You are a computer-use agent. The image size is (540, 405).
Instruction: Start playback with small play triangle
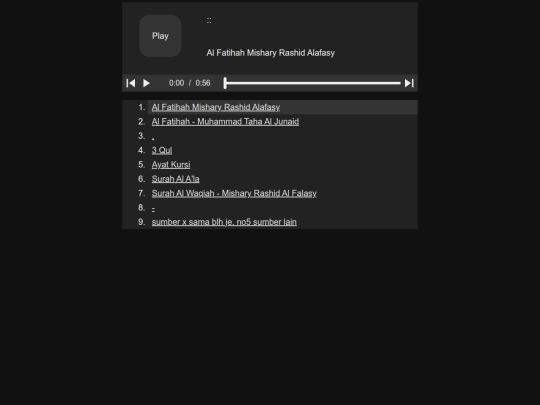(x=146, y=83)
